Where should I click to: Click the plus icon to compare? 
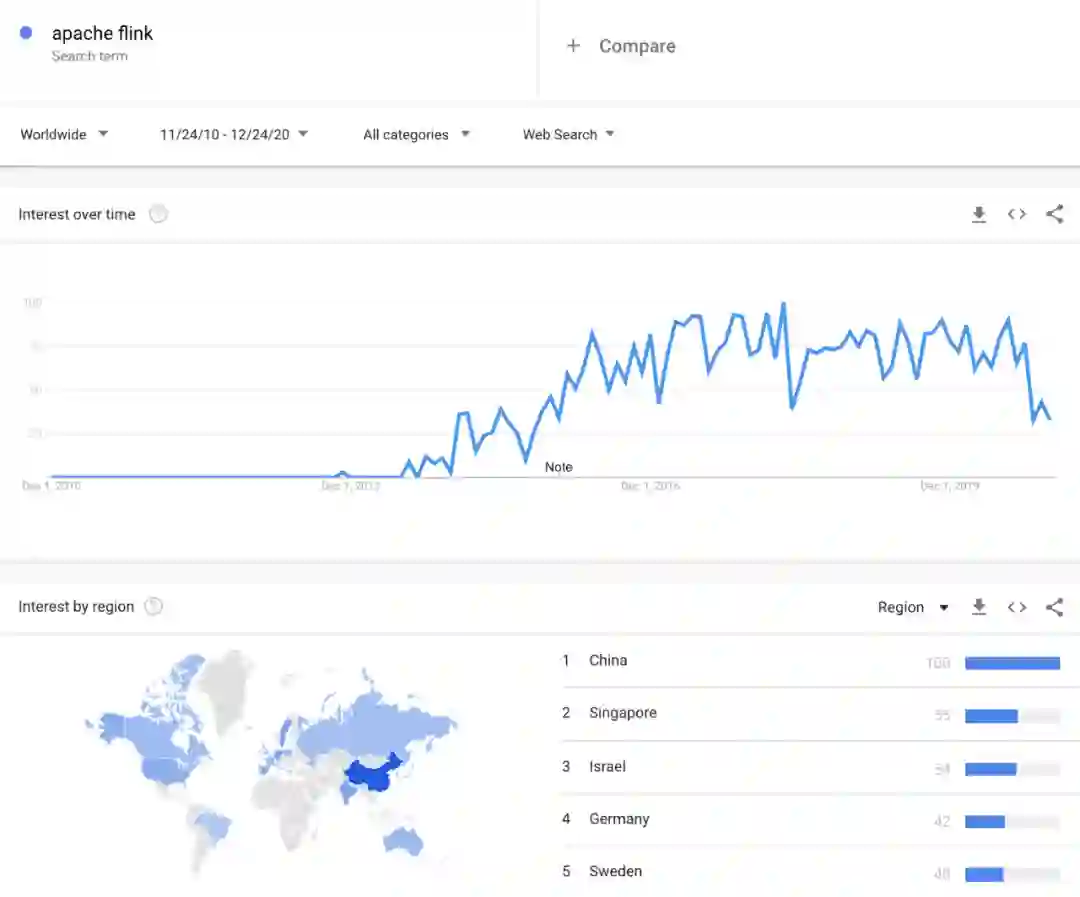573,46
